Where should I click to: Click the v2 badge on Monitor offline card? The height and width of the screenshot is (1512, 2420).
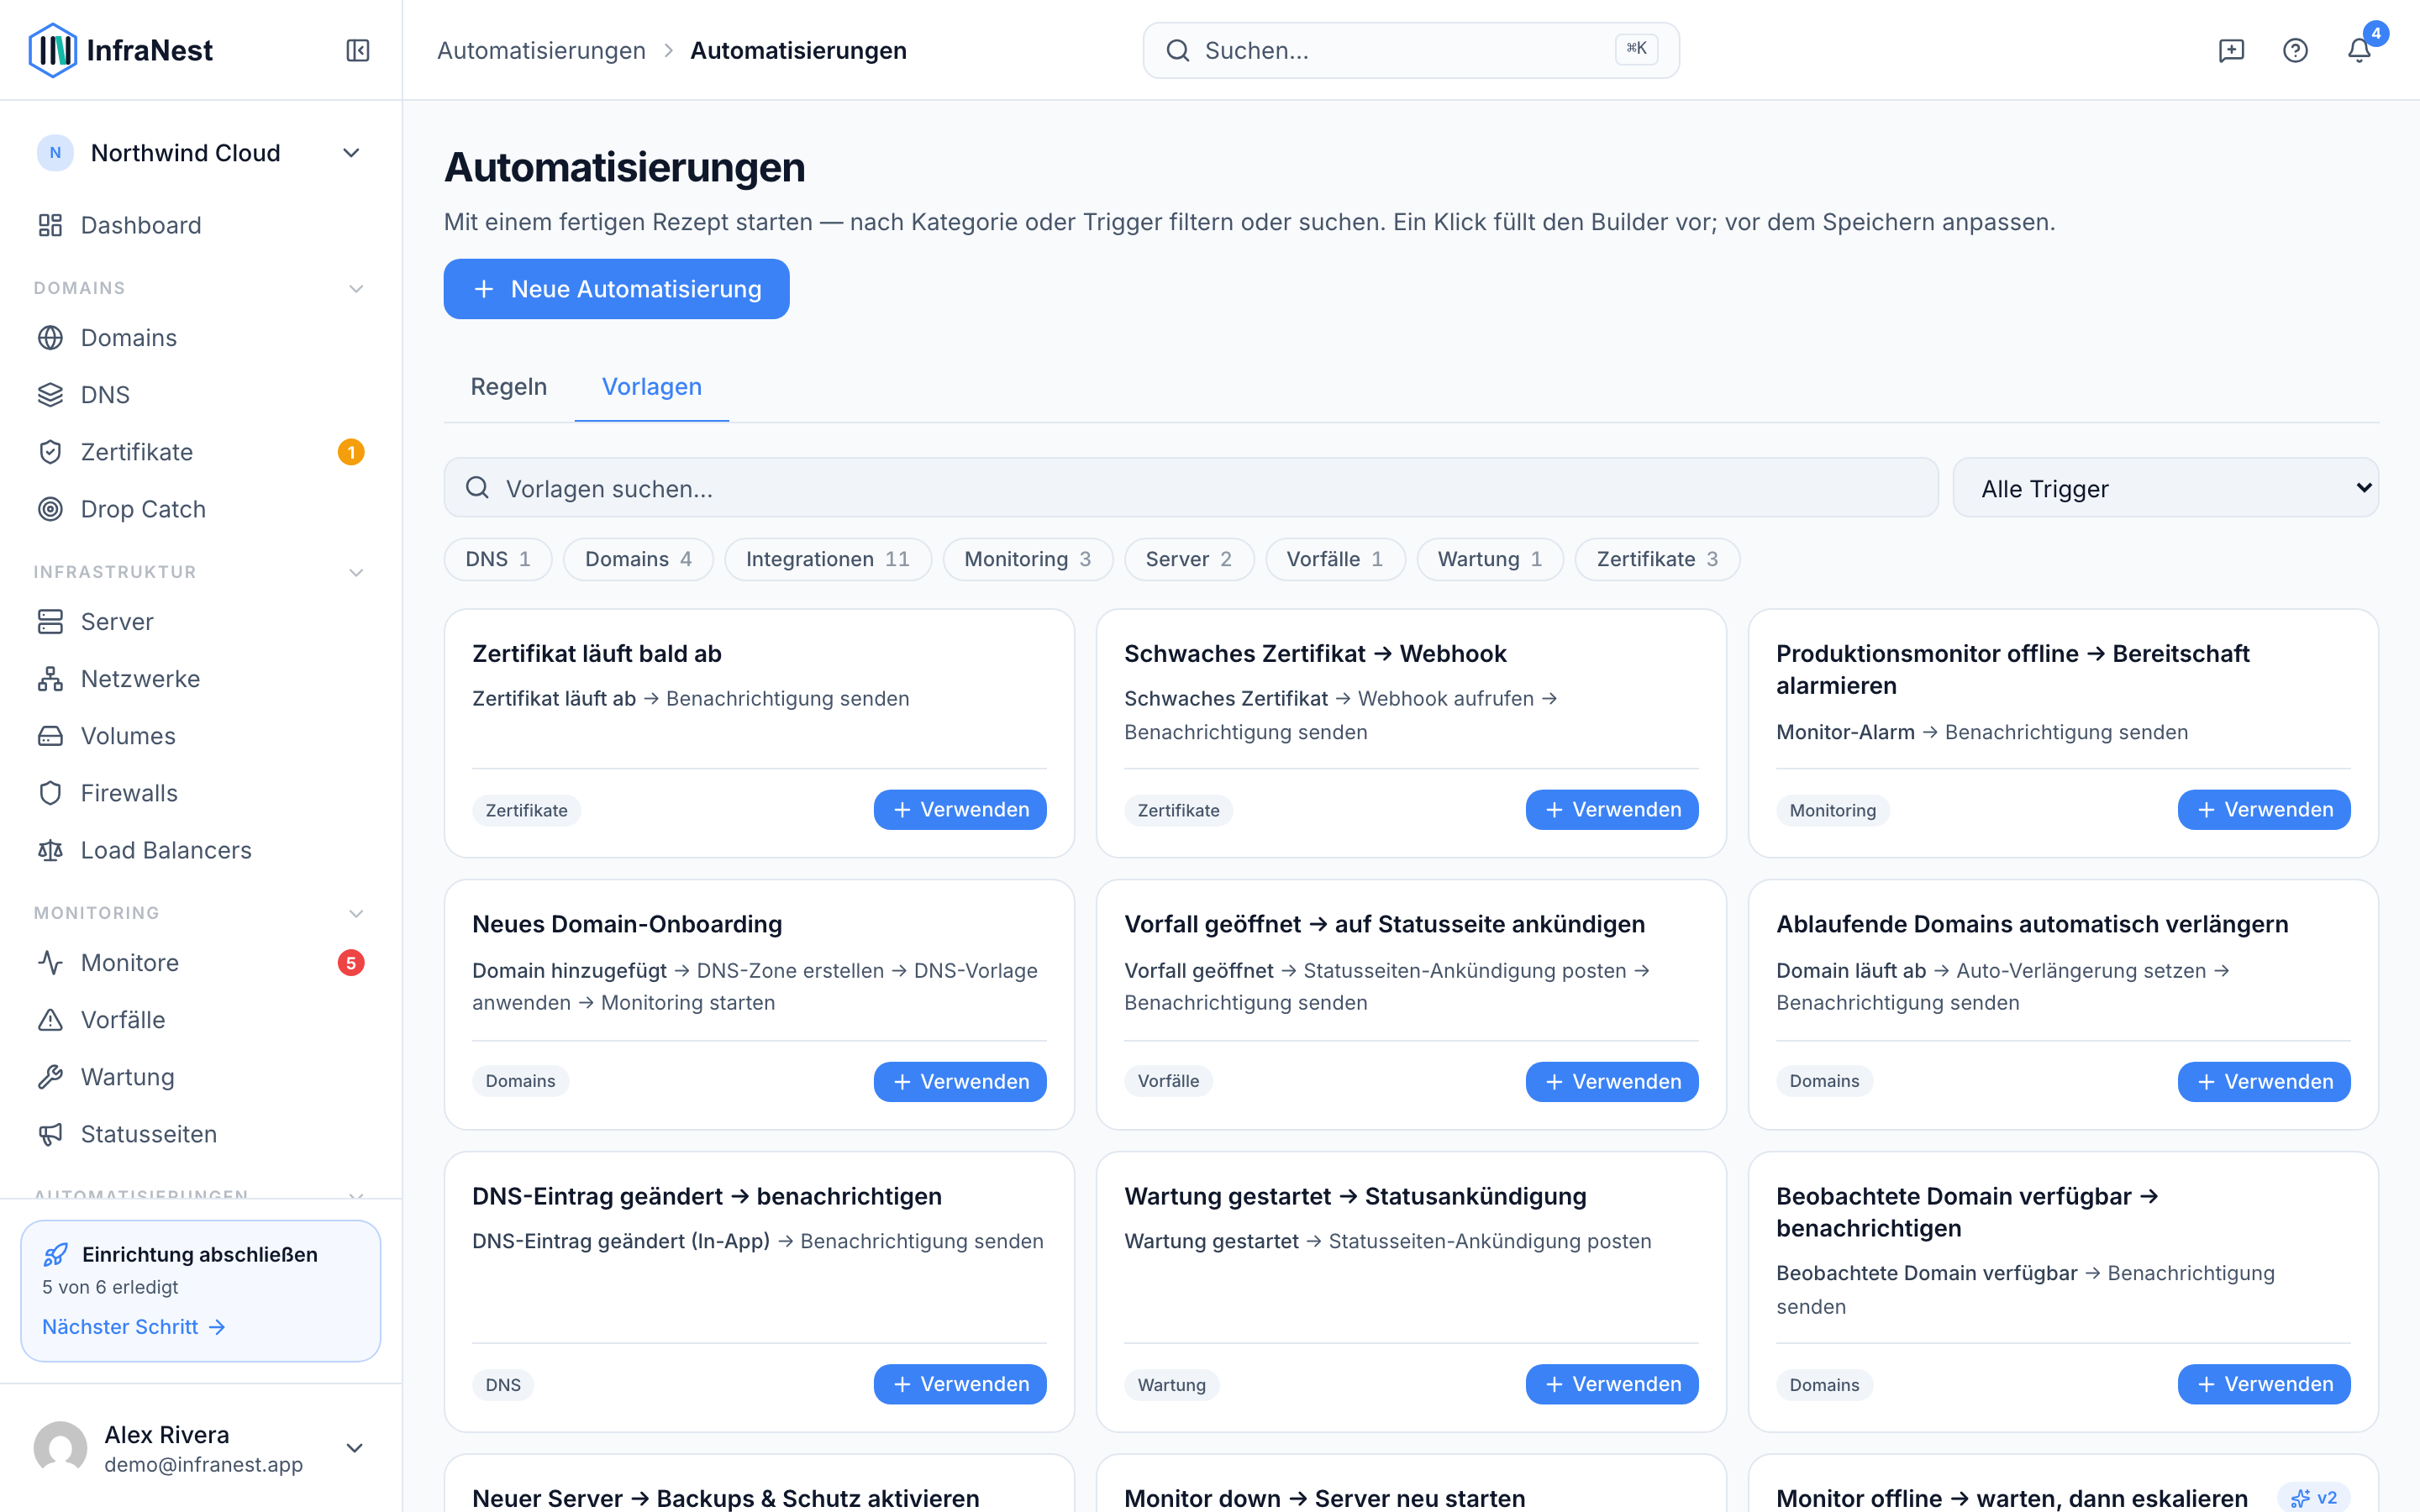(2314, 1497)
